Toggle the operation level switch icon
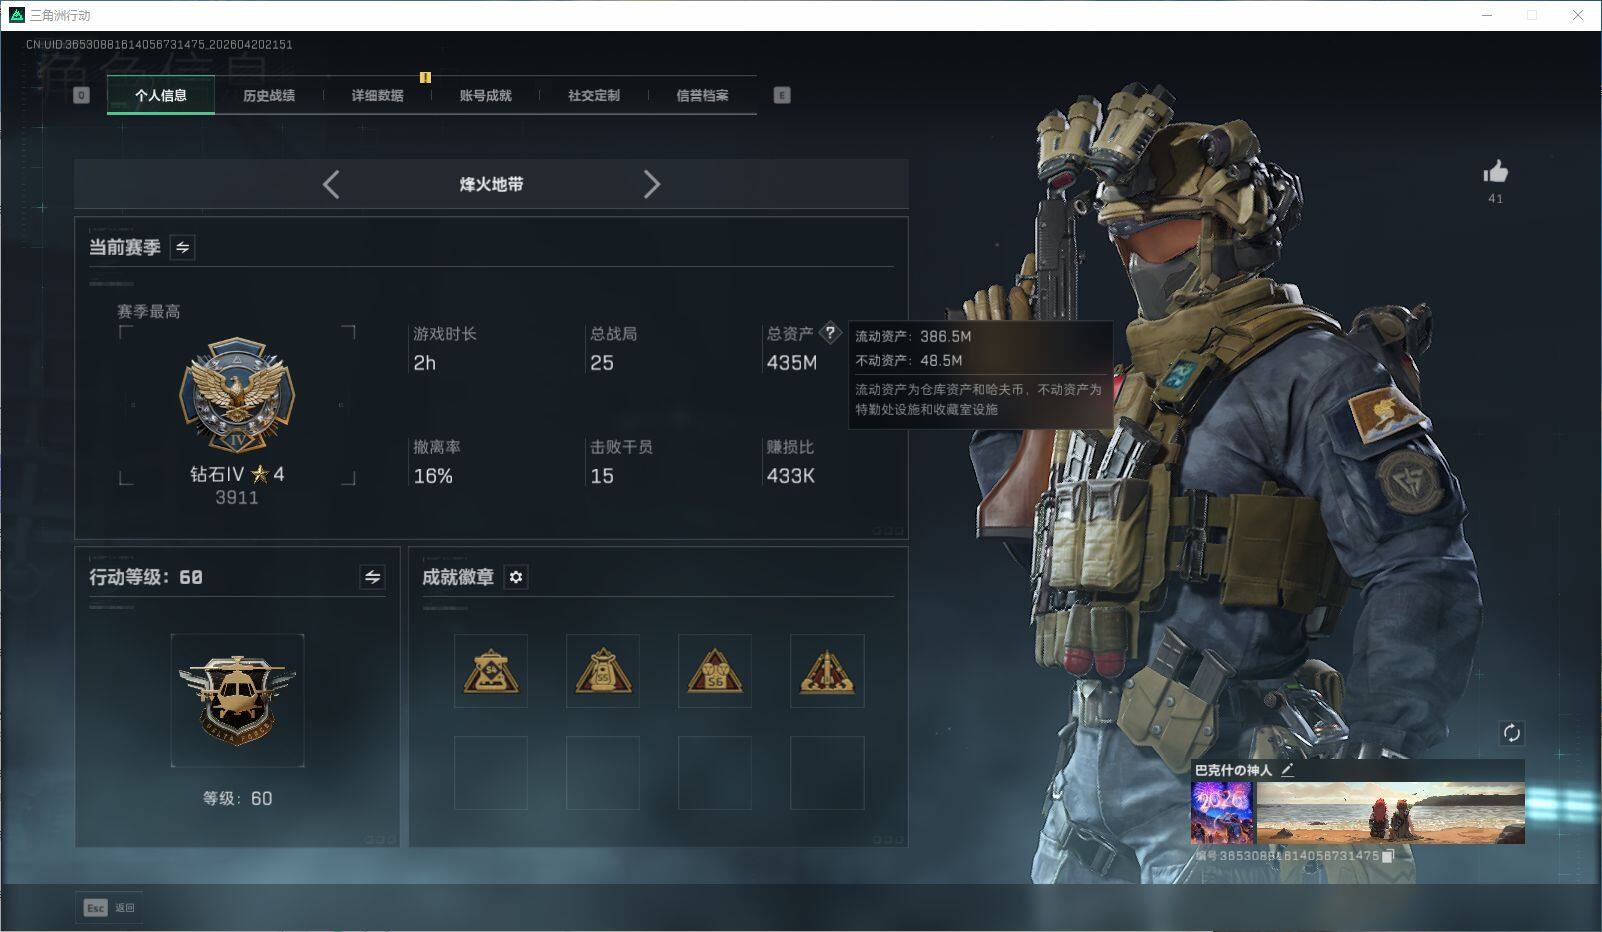The height and width of the screenshot is (932, 1602). coord(372,577)
